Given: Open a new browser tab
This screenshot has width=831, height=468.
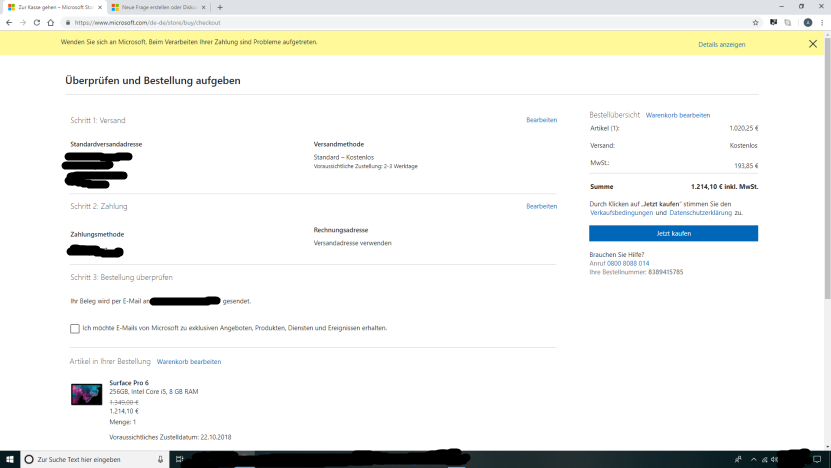Looking at the screenshot, I should coord(220,7).
